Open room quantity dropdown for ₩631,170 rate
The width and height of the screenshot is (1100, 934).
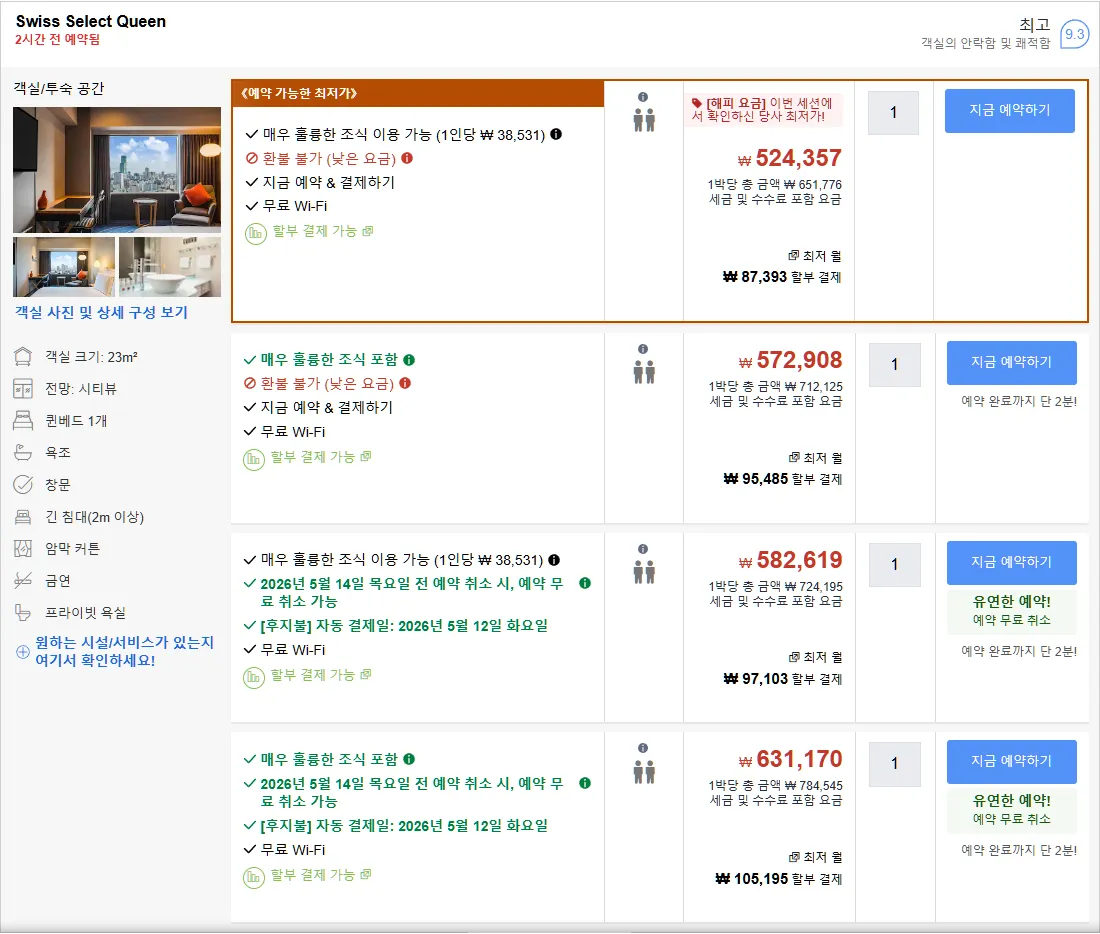[894, 763]
